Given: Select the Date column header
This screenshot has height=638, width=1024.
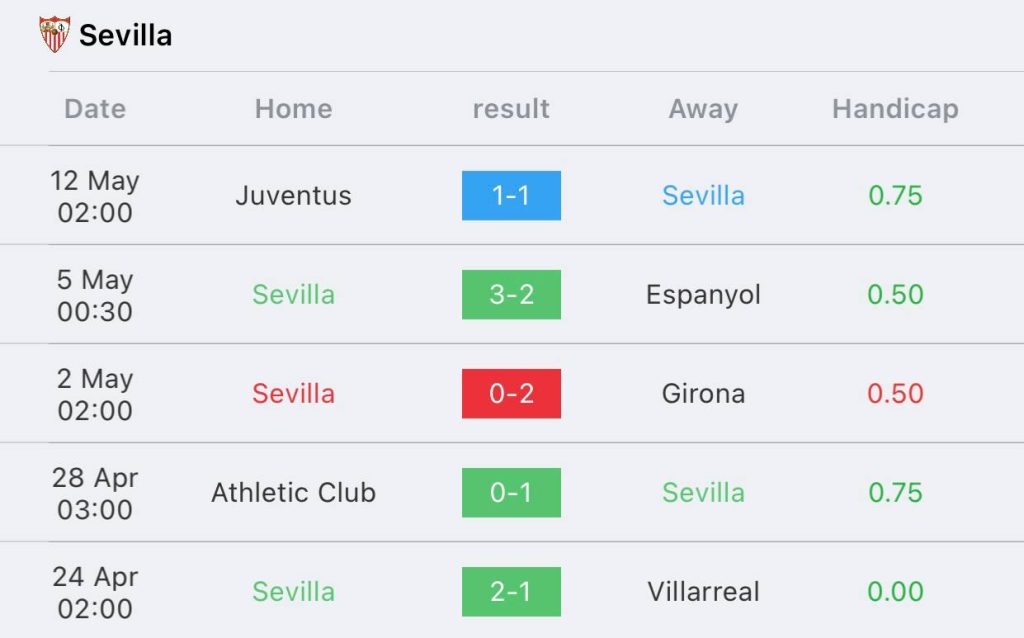Looking at the screenshot, I should (95, 108).
